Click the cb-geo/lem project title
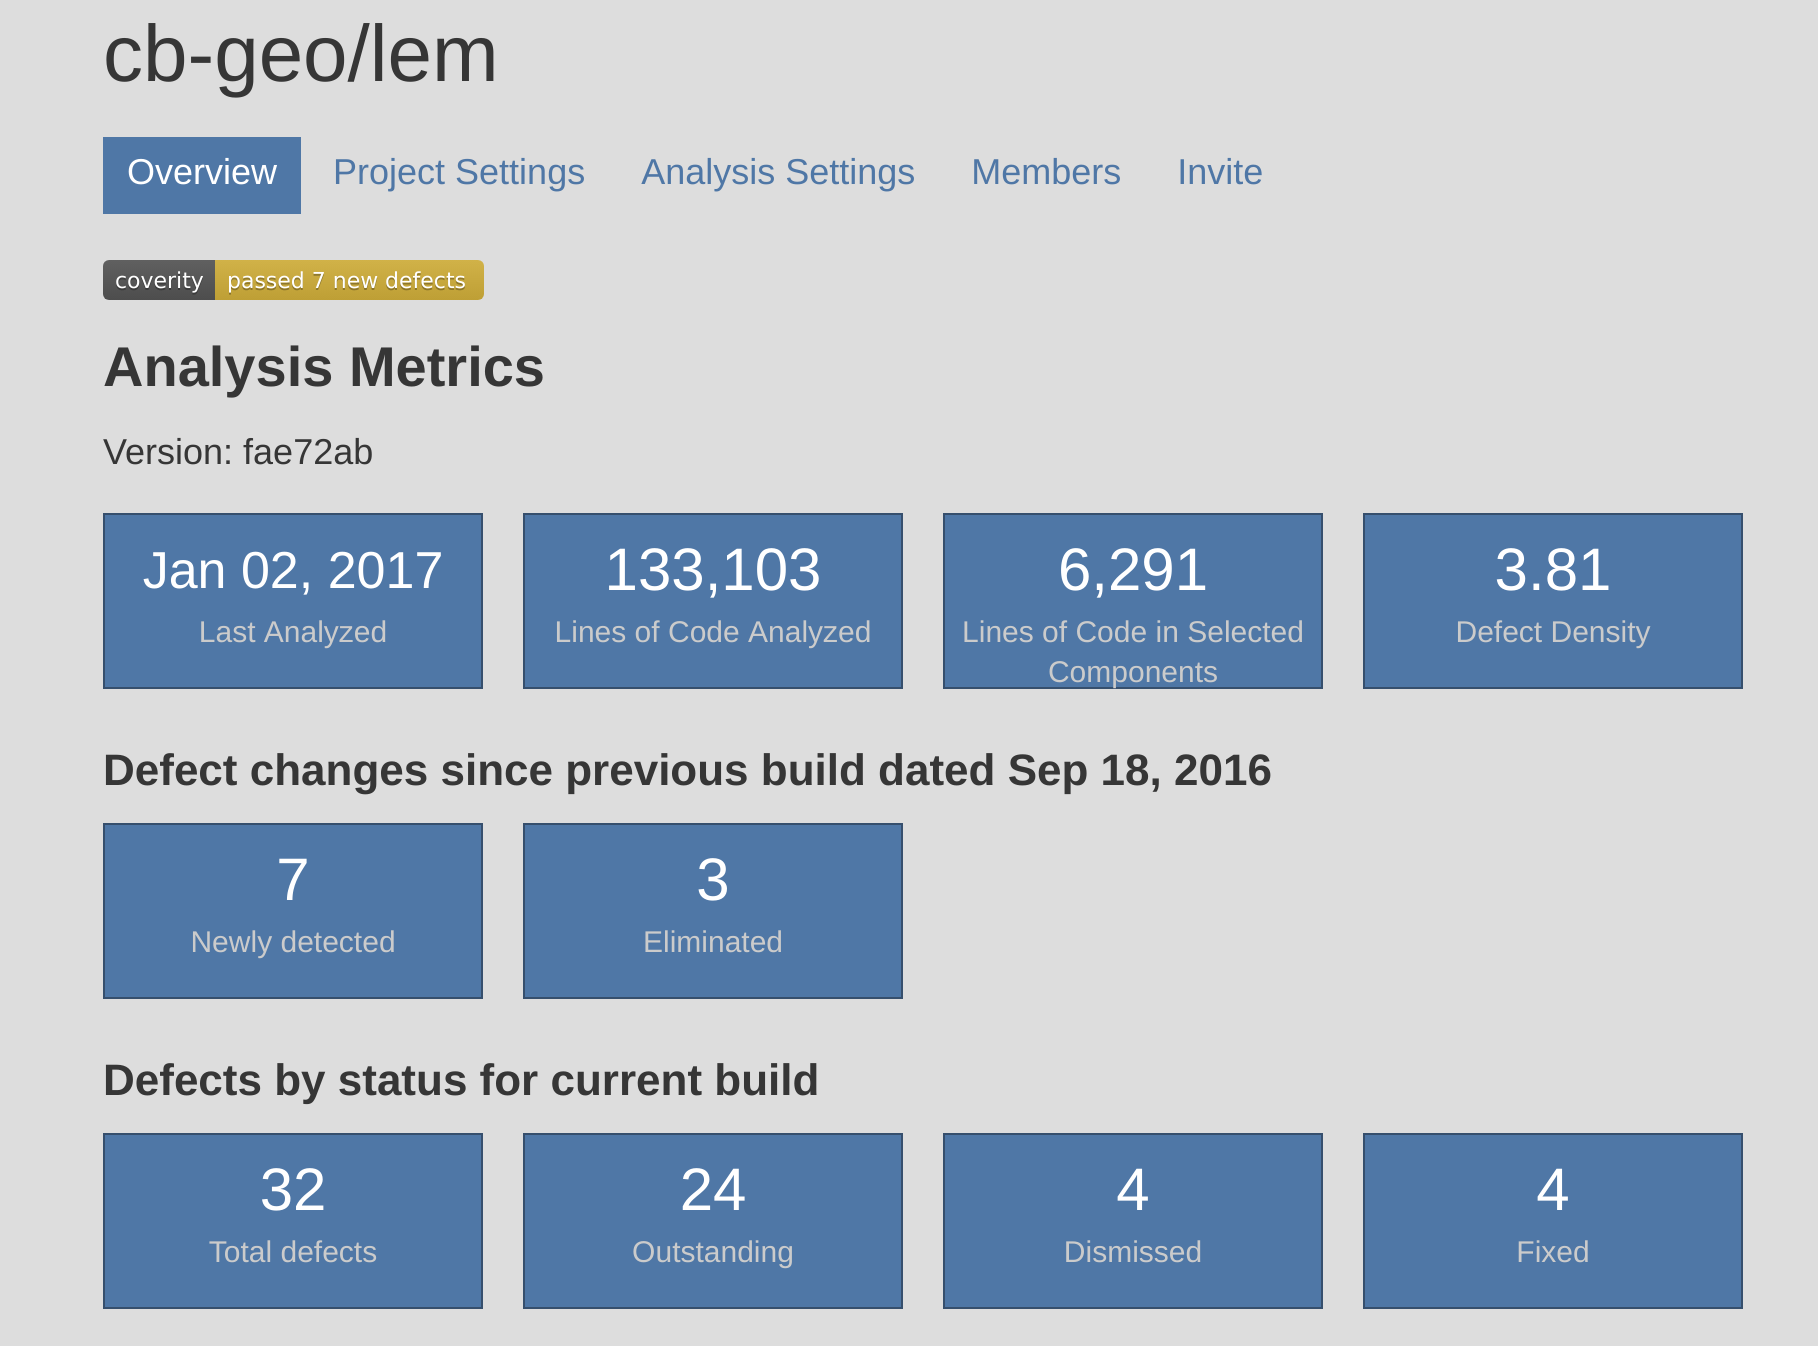Viewport: 1818px width, 1346px height. 300,55
